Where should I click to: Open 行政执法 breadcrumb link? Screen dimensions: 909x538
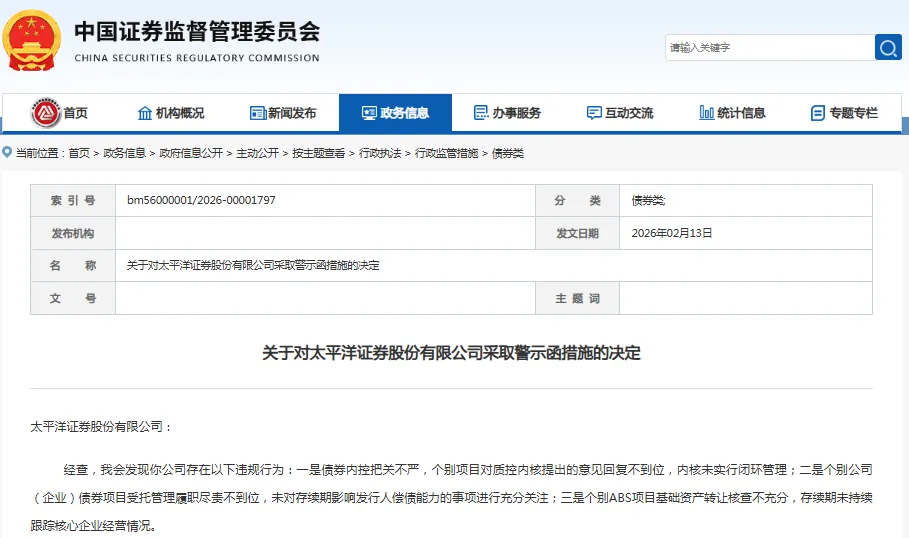coord(380,153)
